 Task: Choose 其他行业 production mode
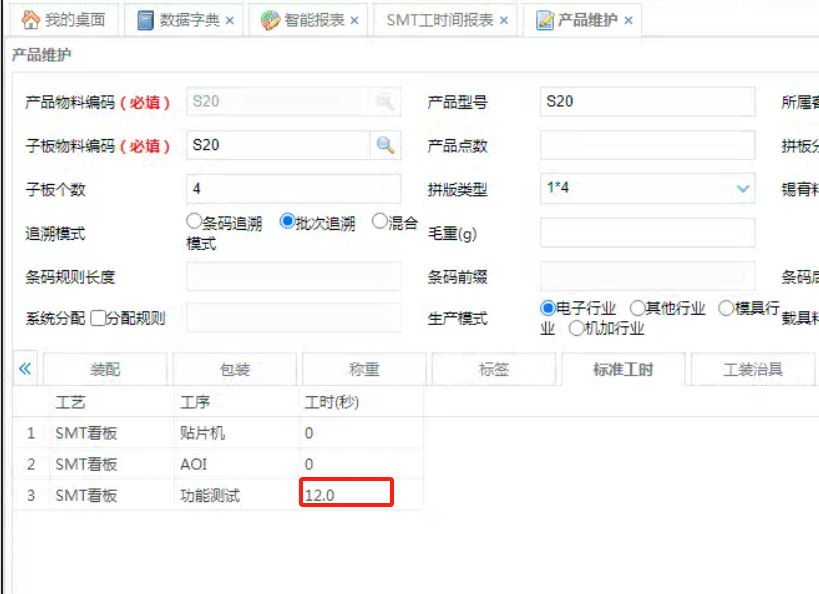[x=637, y=309]
